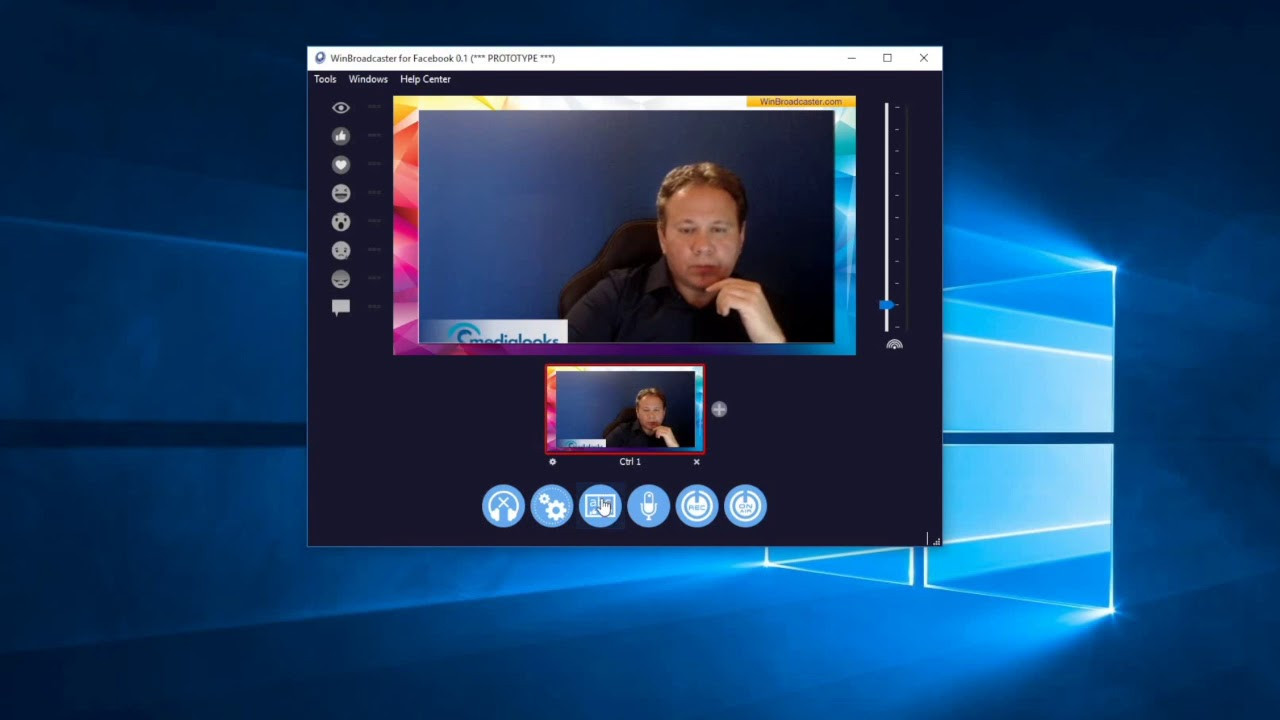Toggle the microphone button
Screen dimensions: 1280x720
[x=648, y=506]
